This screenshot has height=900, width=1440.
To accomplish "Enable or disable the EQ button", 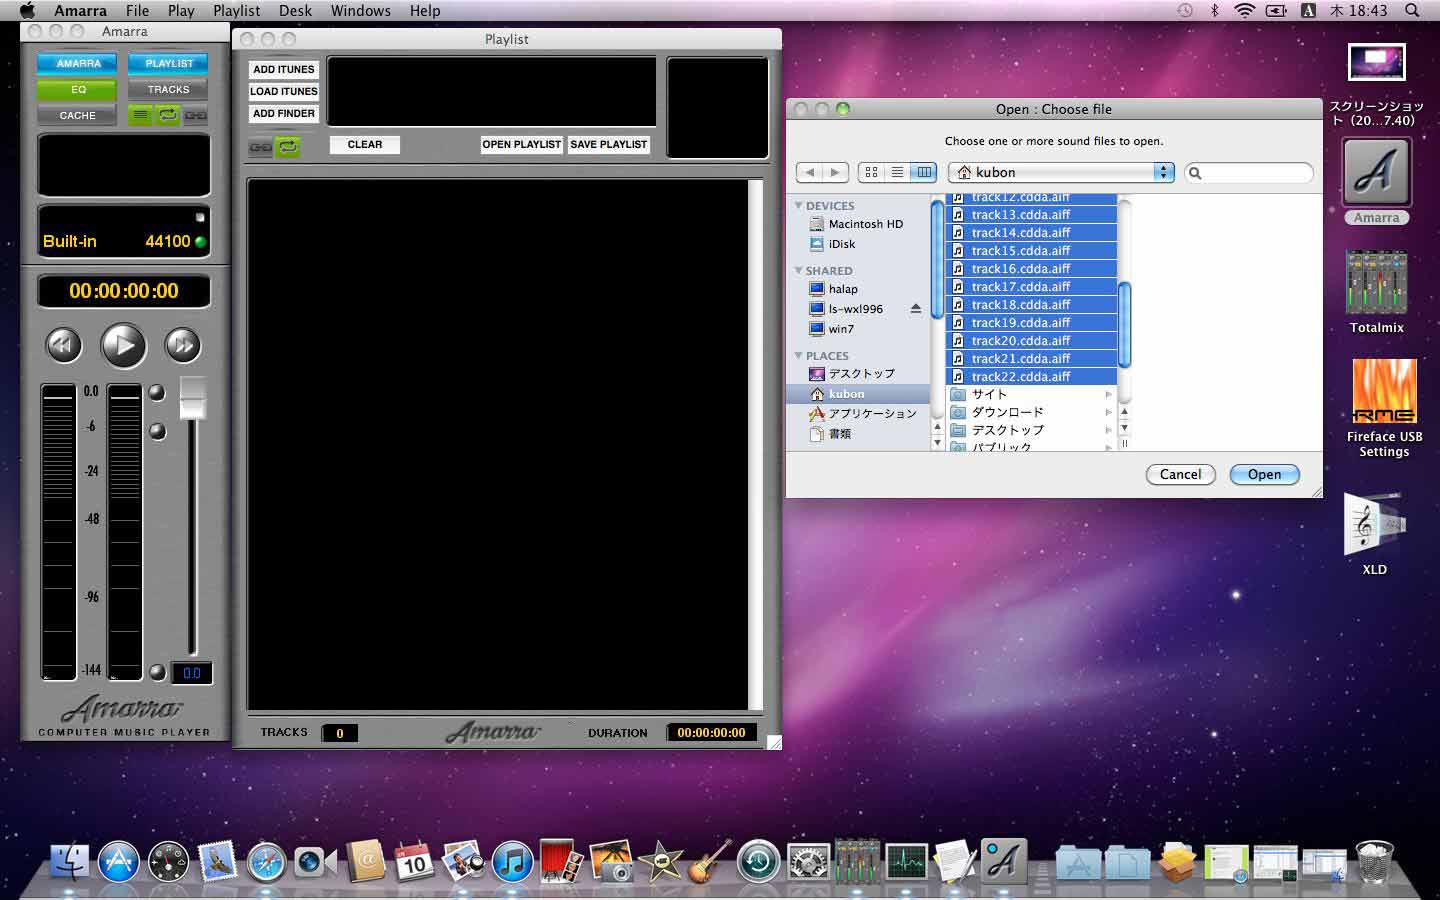I will pyautogui.click(x=78, y=89).
